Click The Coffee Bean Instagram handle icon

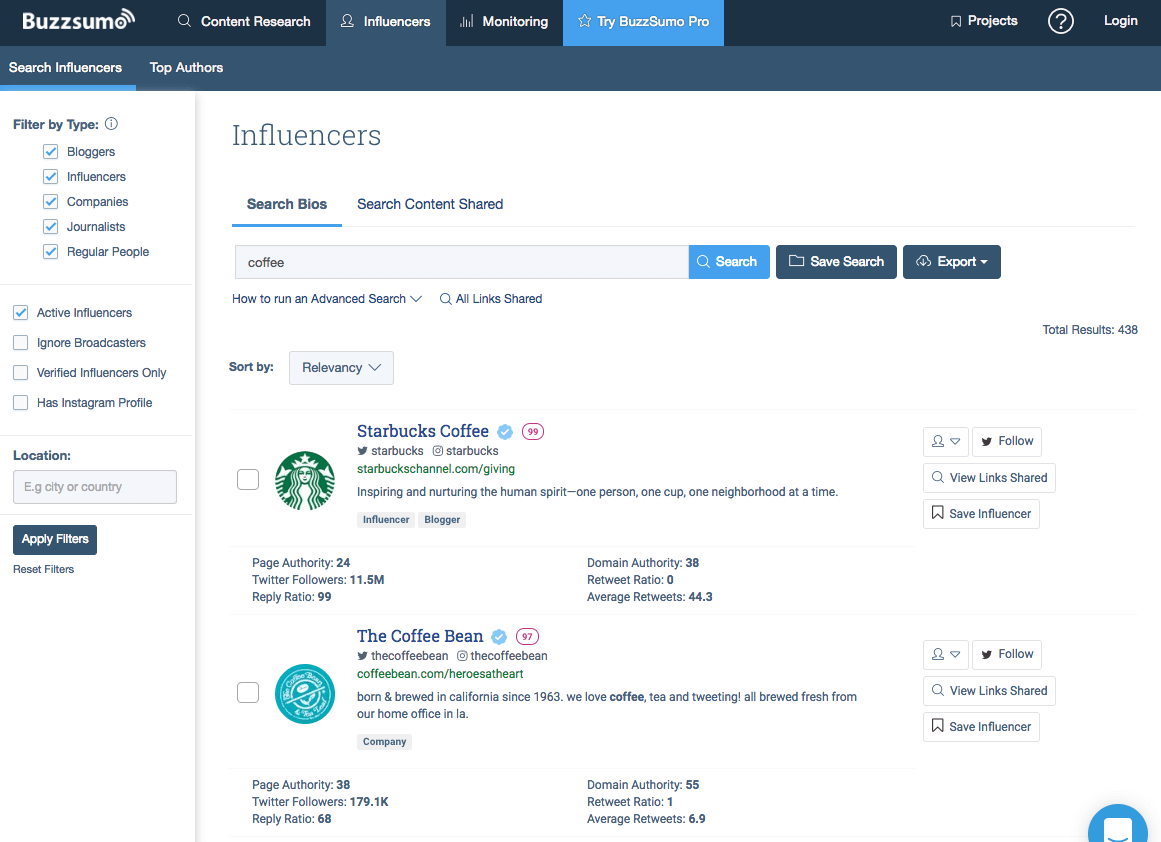tap(463, 656)
